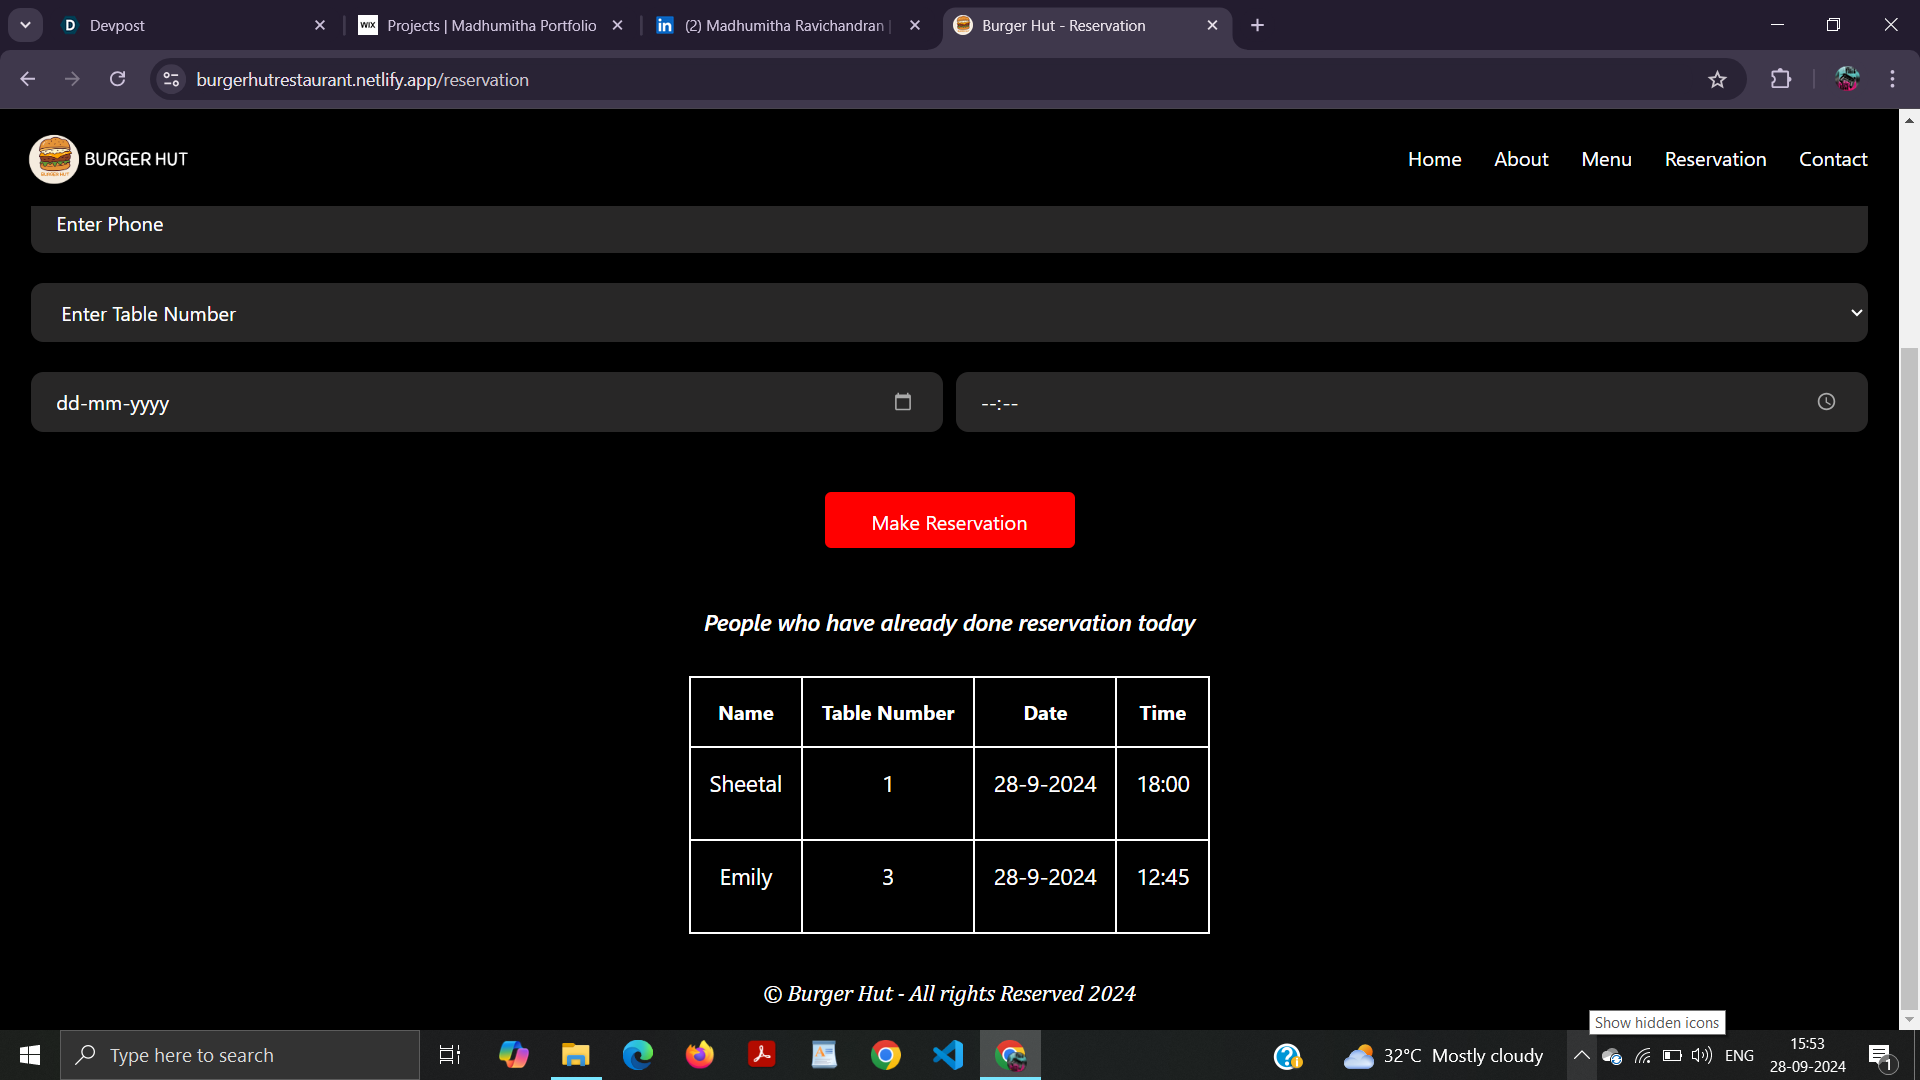The width and height of the screenshot is (1920, 1080).
Task: Open the date picker calendar icon
Action: (902, 402)
